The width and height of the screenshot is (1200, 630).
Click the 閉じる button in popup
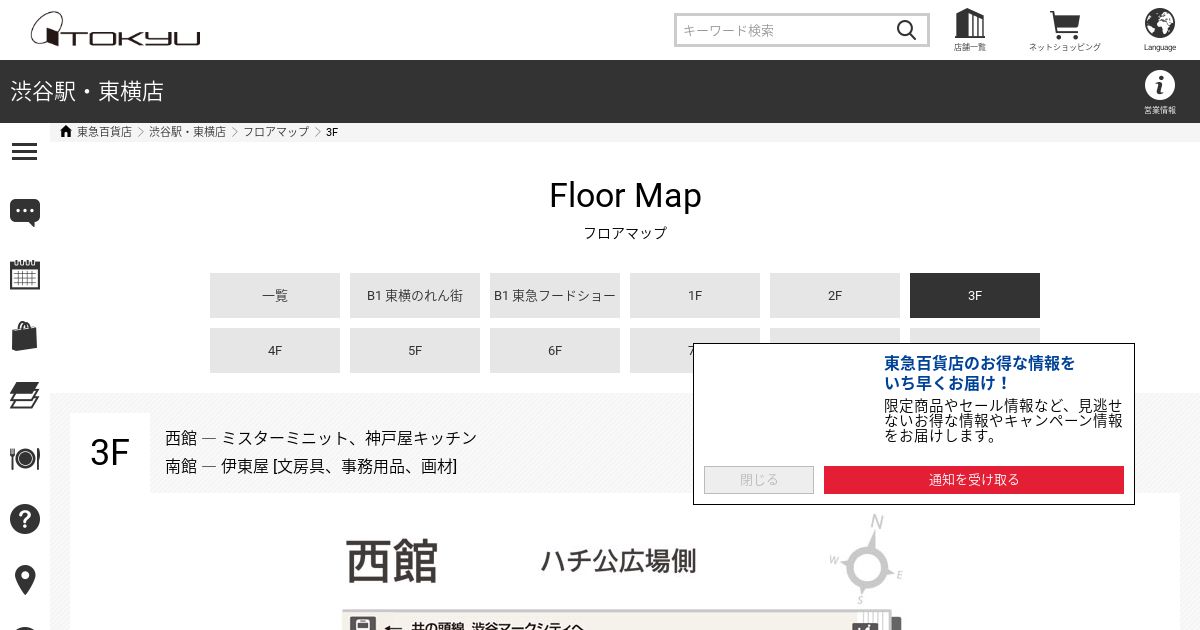759,480
